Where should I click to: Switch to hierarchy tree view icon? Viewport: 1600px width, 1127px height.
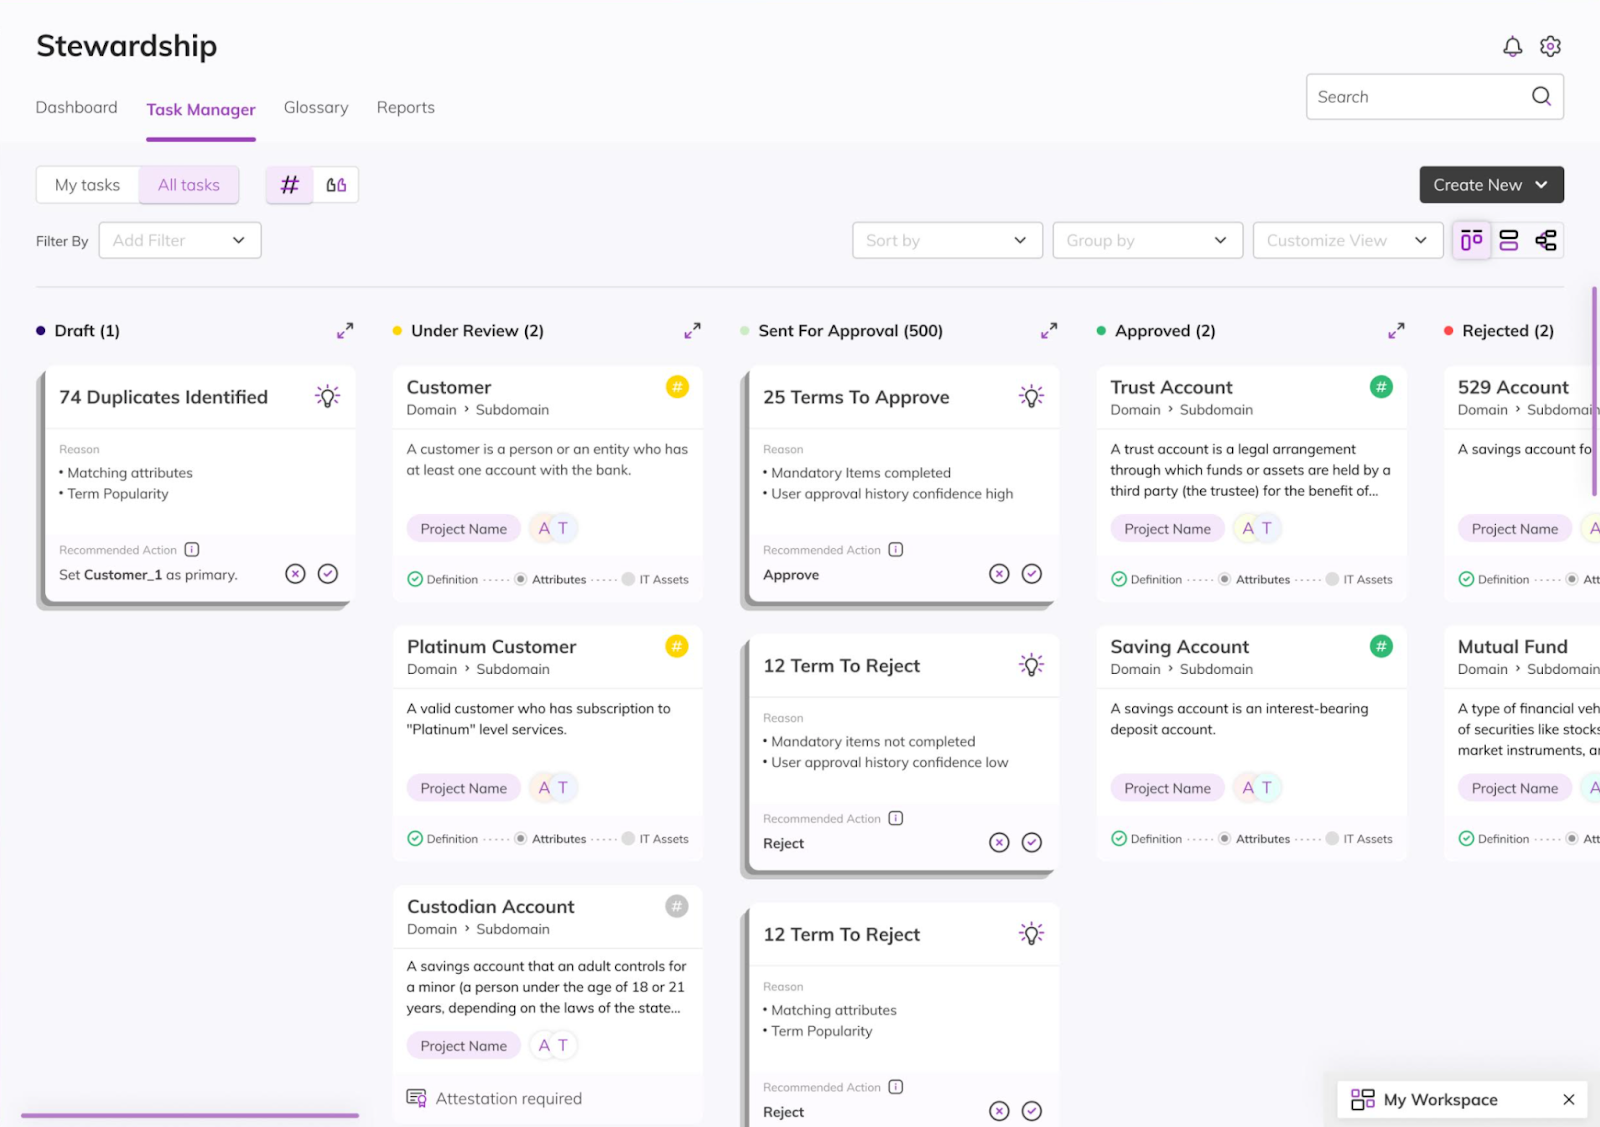(x=1545, y=240)
